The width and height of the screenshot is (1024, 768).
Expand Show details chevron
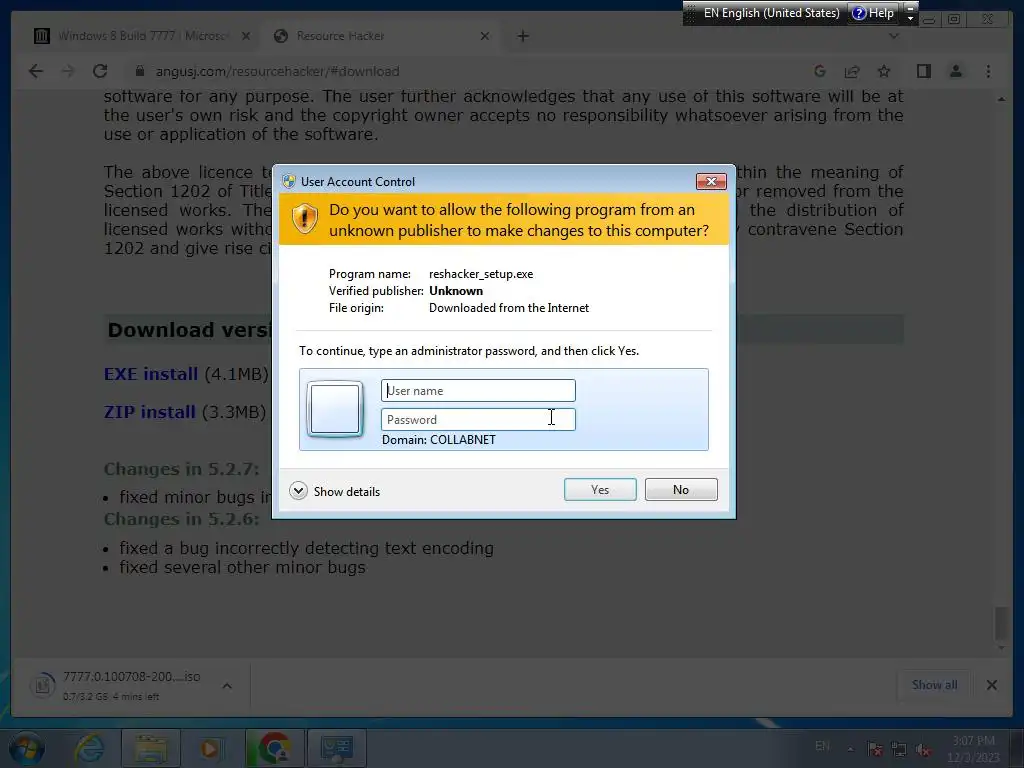coord(298,491)
